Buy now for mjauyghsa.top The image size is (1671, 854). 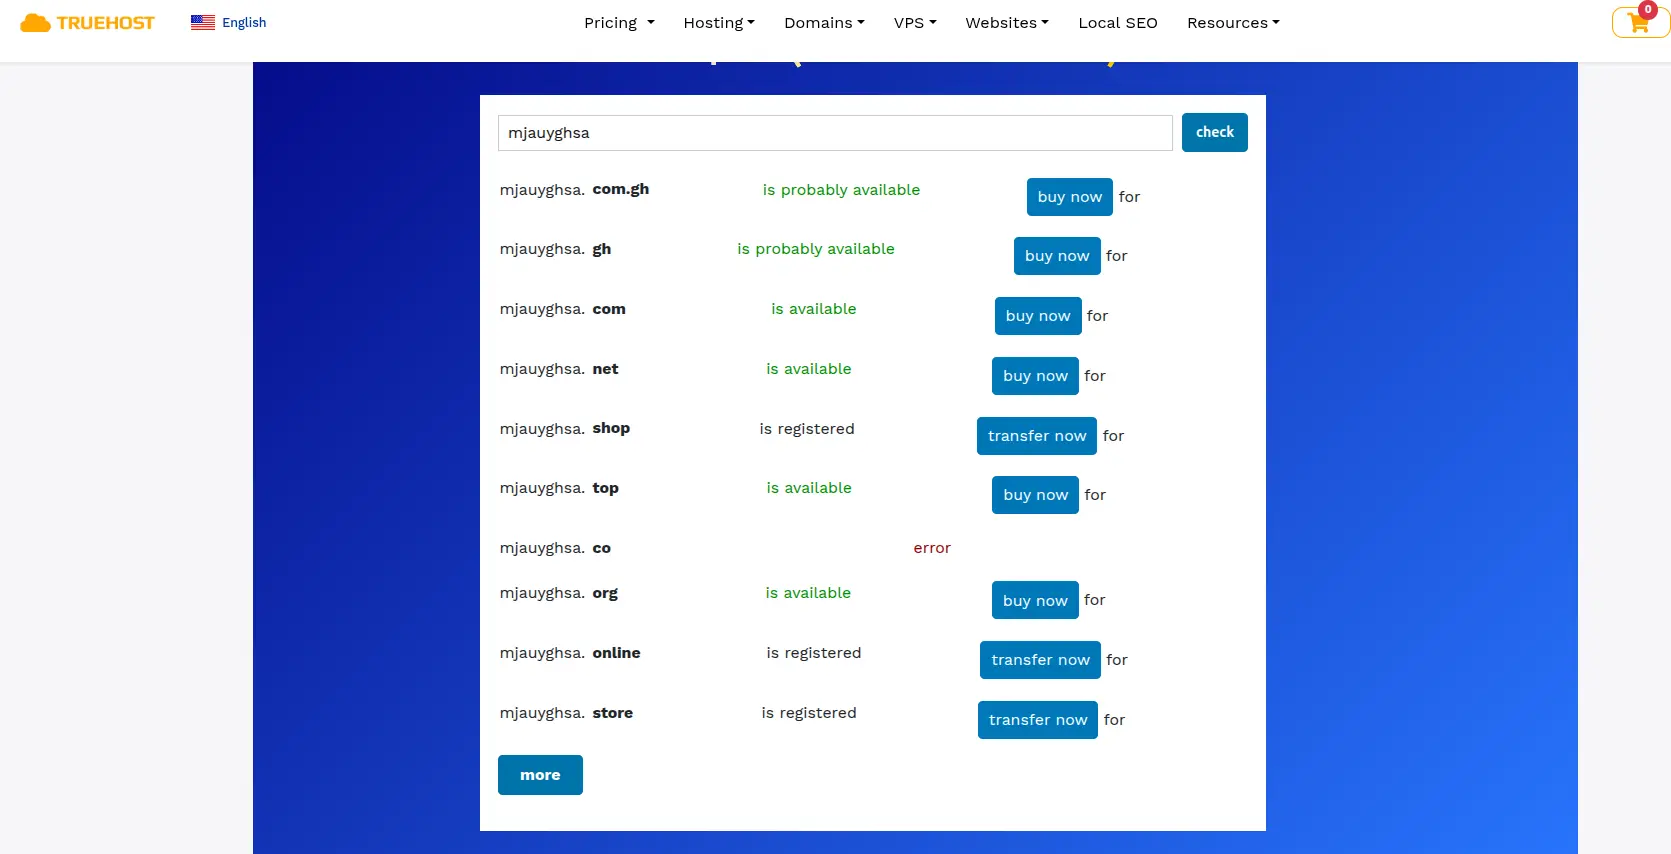click(x=1035, y=495)
